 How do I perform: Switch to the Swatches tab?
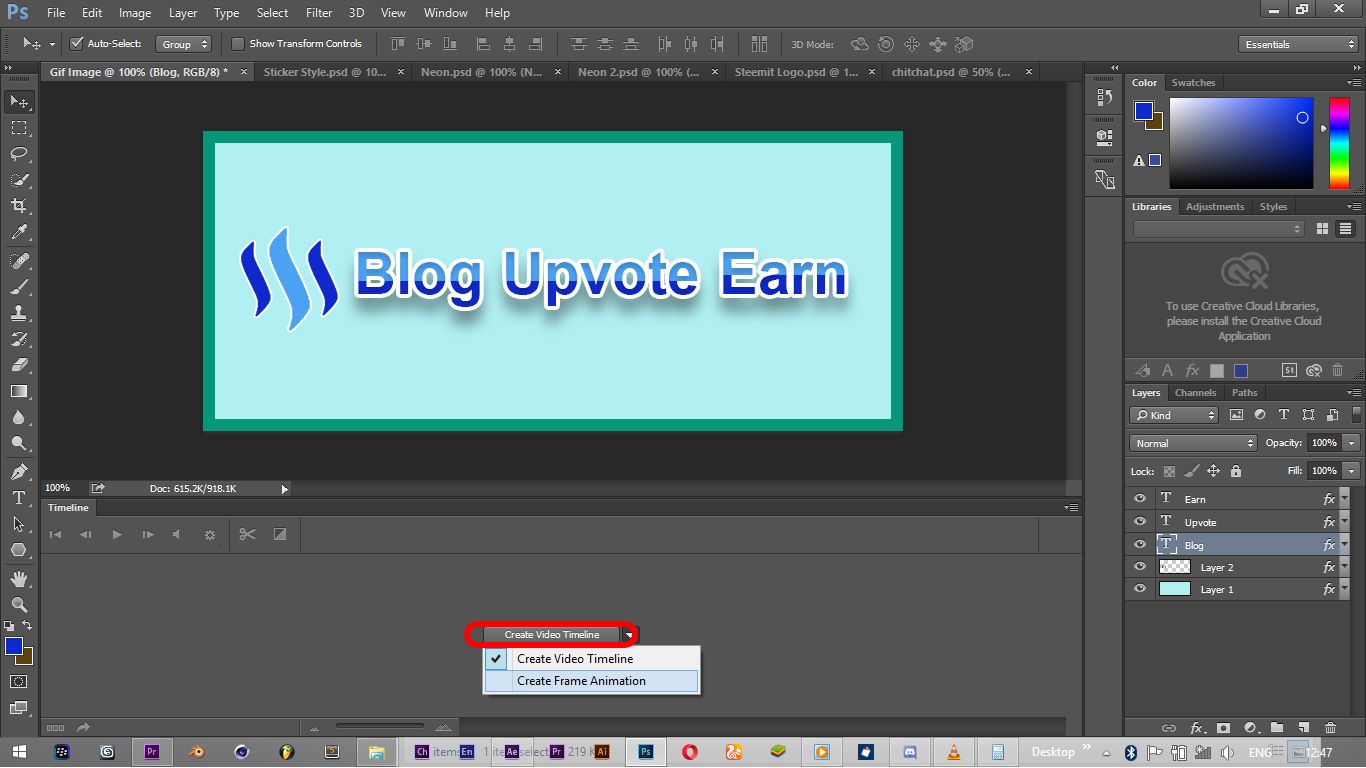[x=1193, y=83]
